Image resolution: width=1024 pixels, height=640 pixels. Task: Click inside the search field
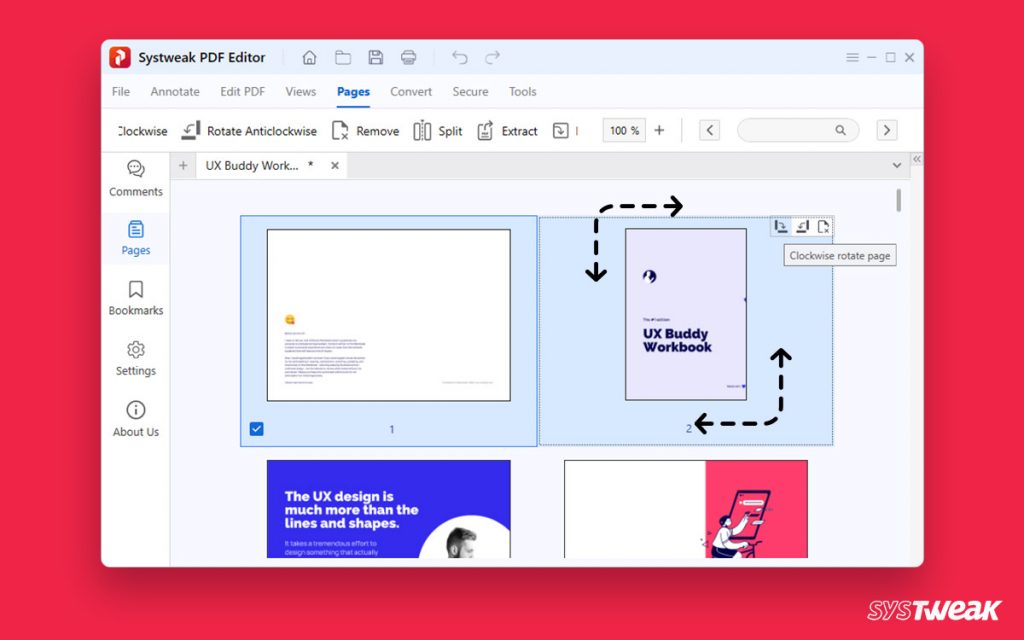[790, 130]
